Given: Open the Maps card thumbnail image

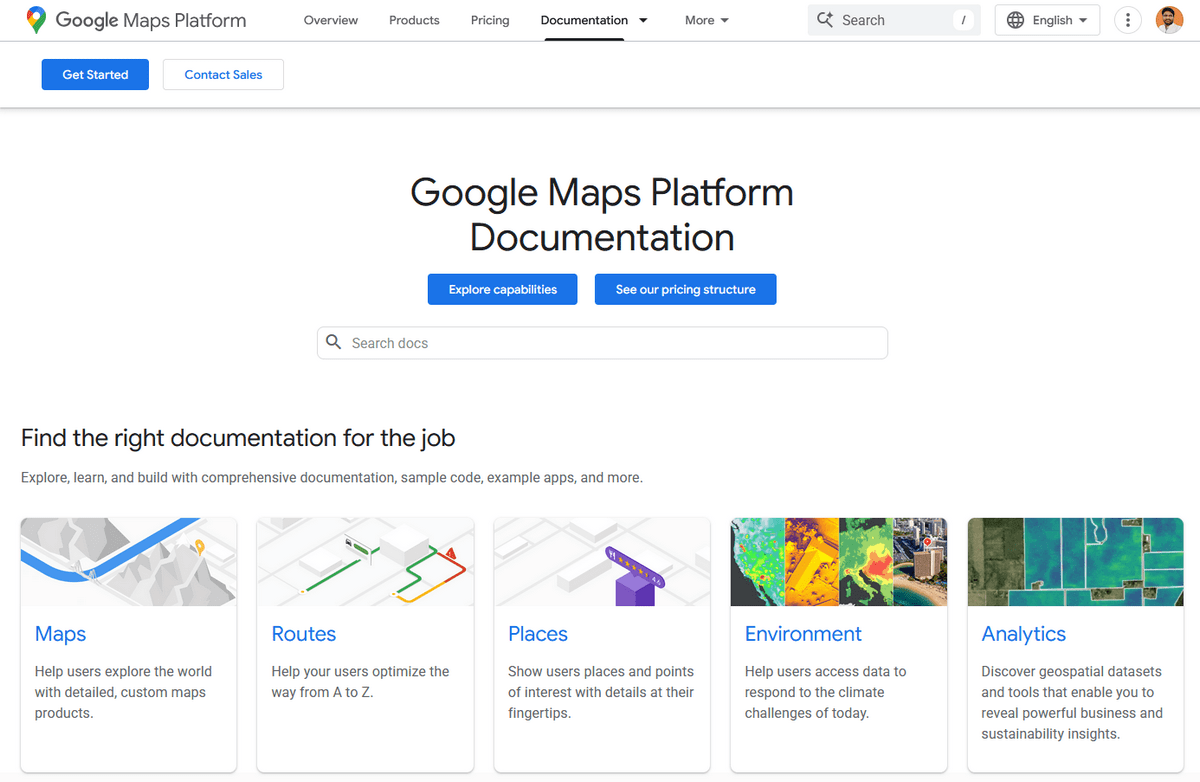Looking at the screenshot, I should point(129,562).
